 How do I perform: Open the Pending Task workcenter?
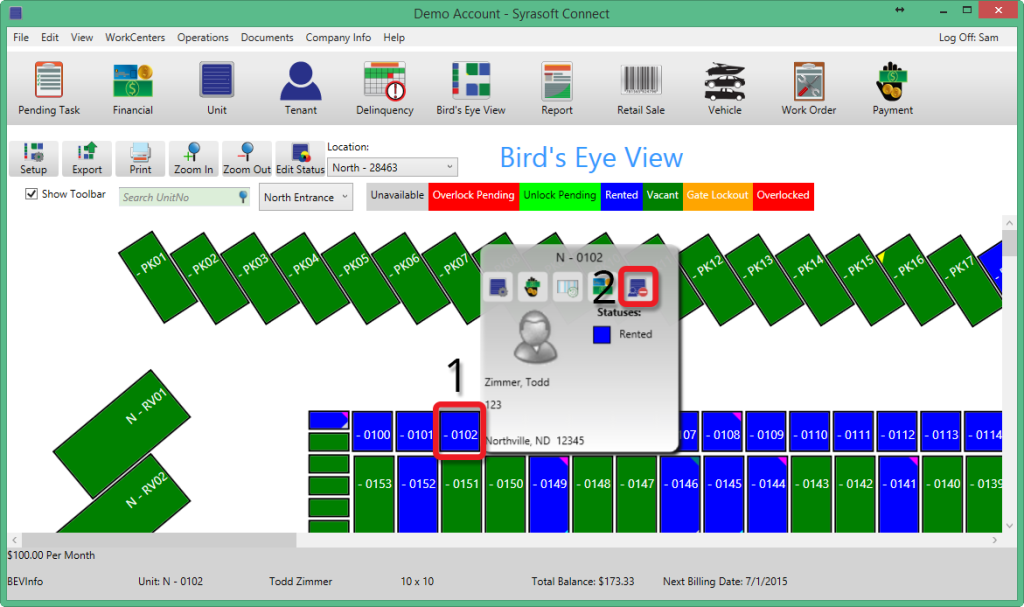point(49,88)
